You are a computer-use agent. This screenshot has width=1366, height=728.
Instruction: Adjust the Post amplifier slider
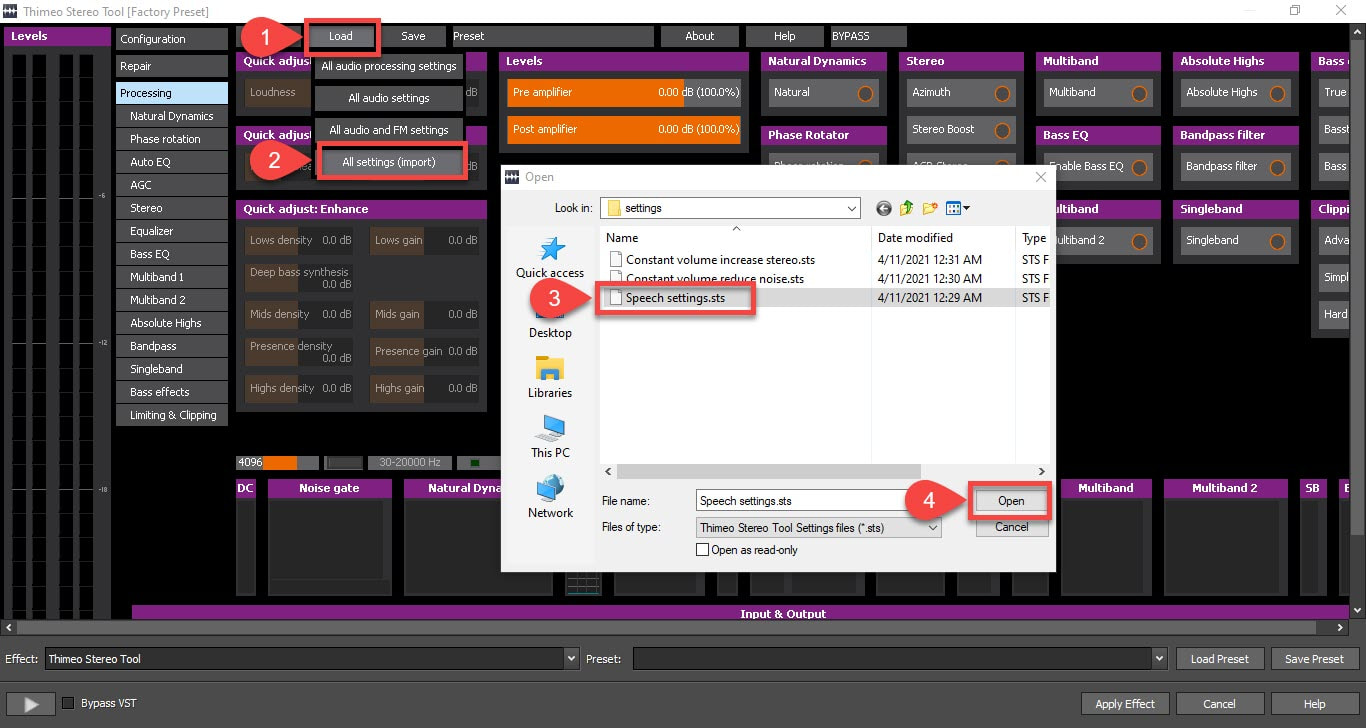click(x=624, y=129)
